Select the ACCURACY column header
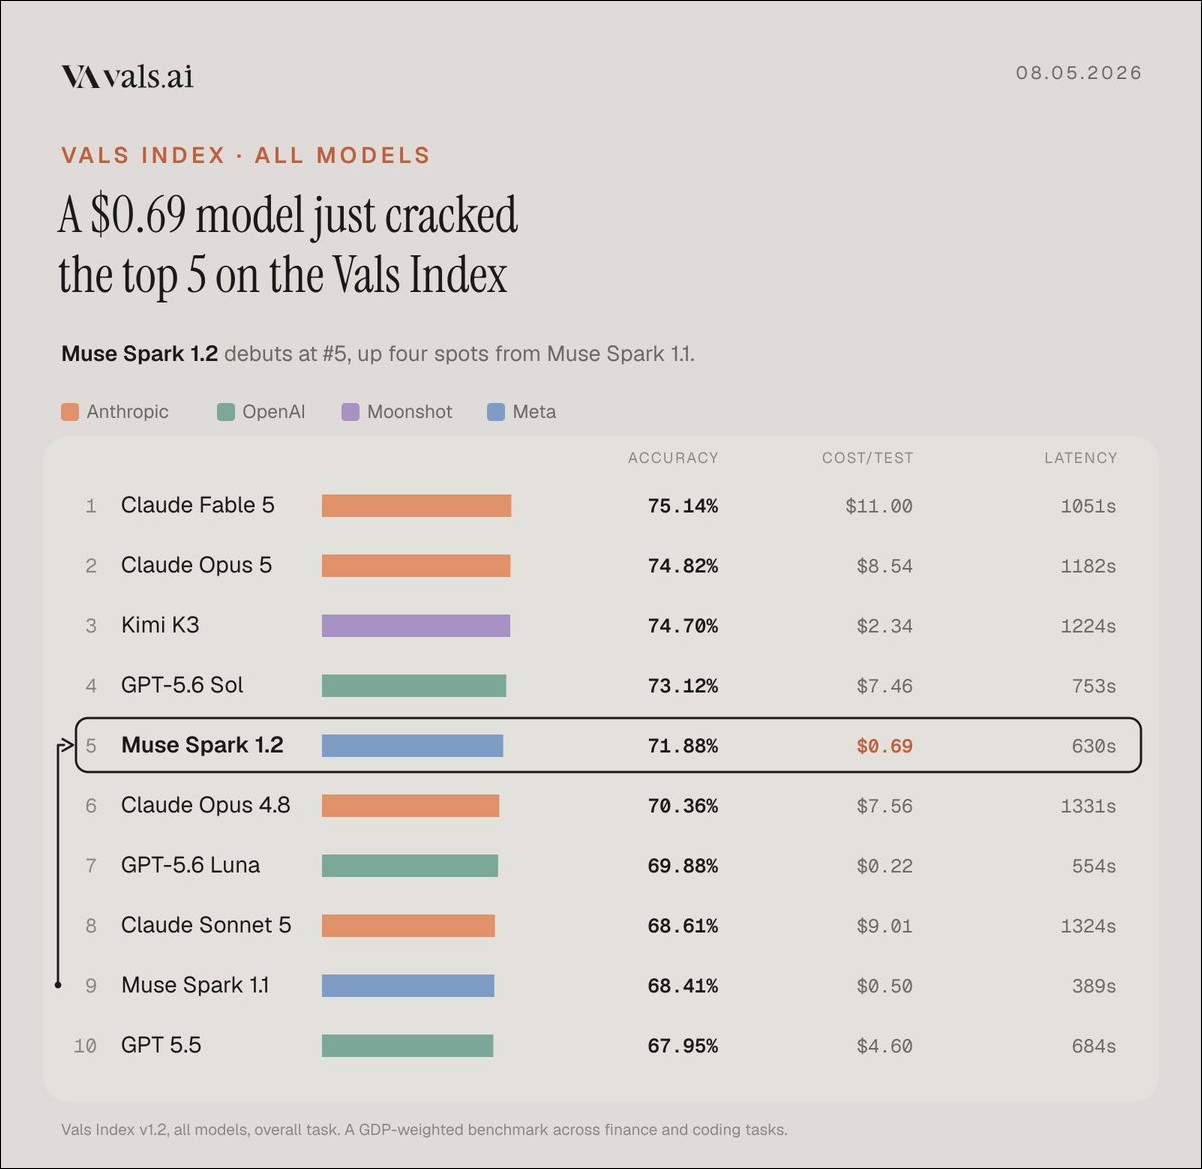Viewport: 1202px width, 1169px height. click(673, 458)
